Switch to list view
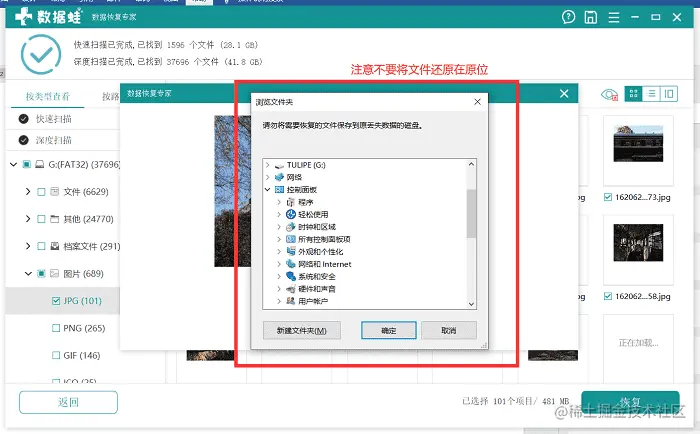The image size is (700, 434). [x=651, y=94]
